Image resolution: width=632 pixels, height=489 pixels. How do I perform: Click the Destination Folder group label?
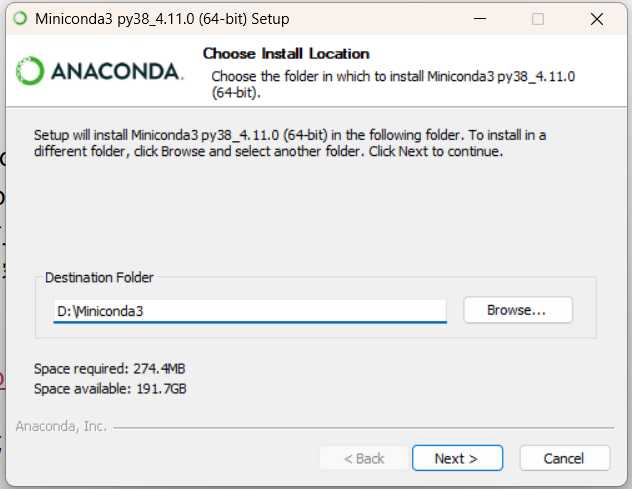[x=99, y=277]
